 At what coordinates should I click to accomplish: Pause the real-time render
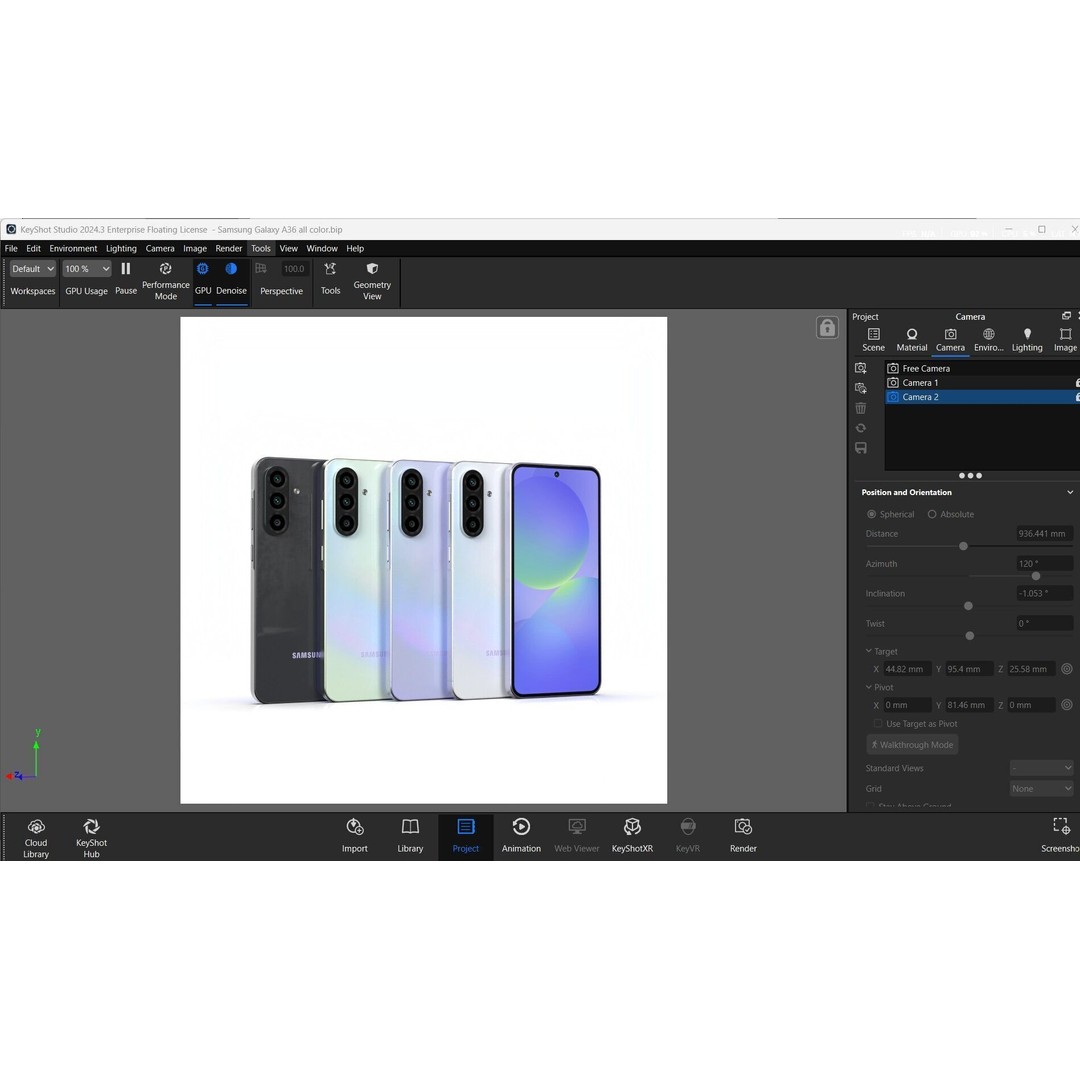125,278
